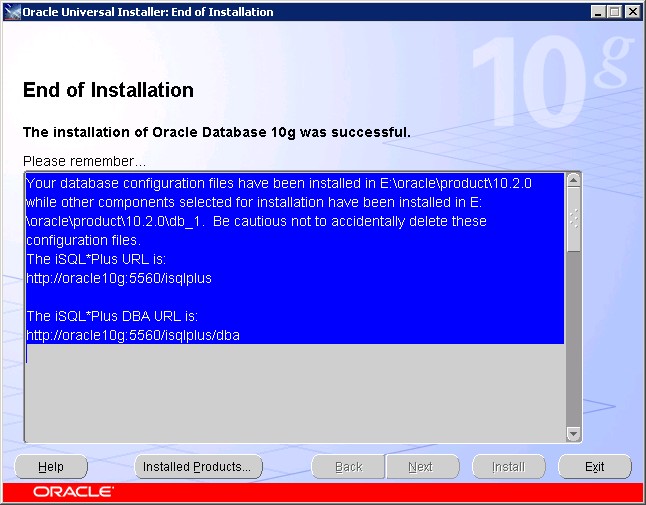Image resolution: width=646 pixels, height=505 pixels.
Task: Click the installation successful message
Action: coord(217,132)
